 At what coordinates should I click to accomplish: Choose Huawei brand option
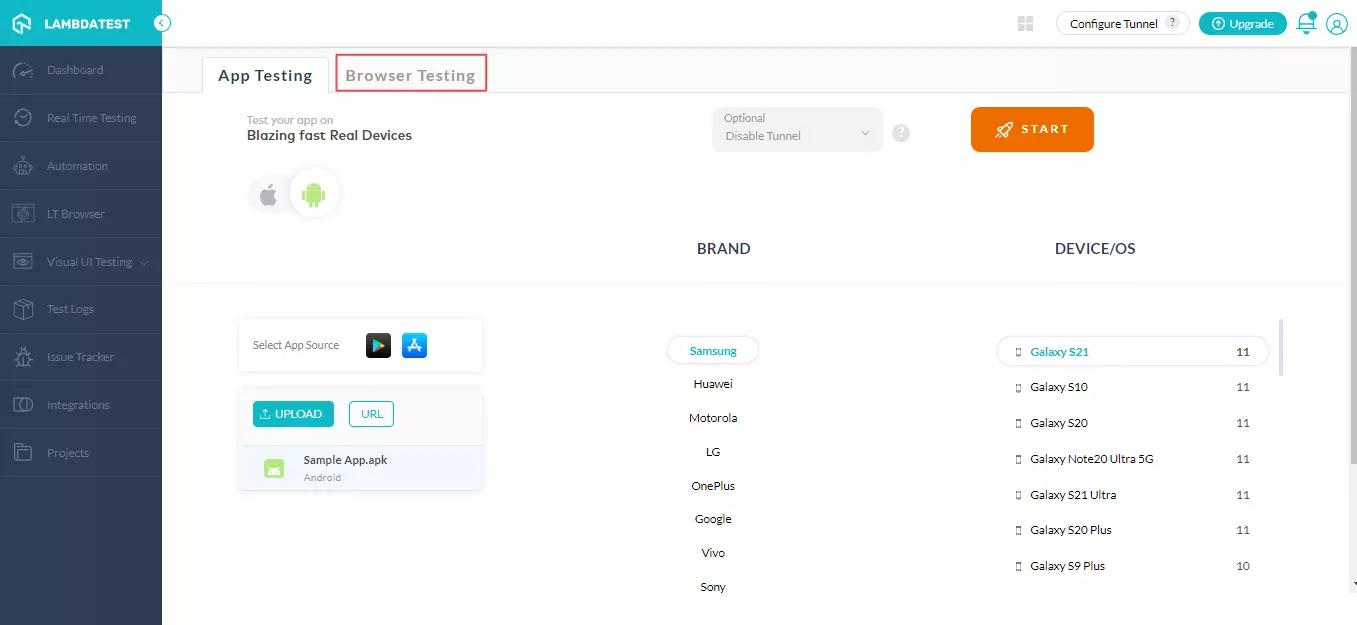click(x=713, y=384)
